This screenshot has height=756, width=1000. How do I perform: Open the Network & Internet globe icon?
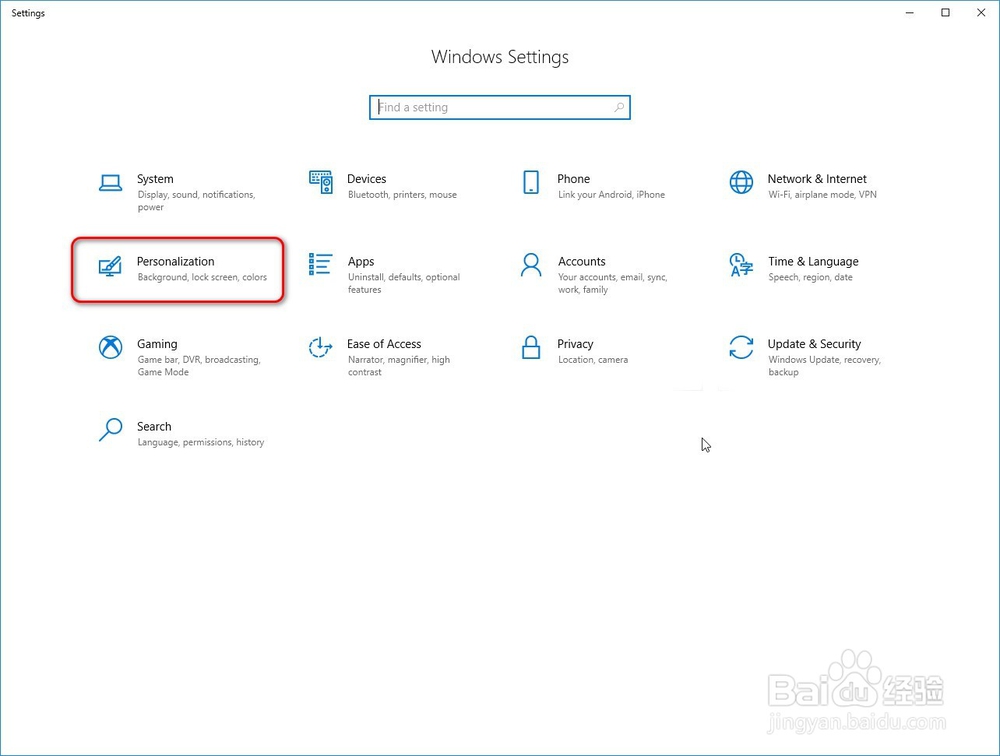[x=741, y=182]
